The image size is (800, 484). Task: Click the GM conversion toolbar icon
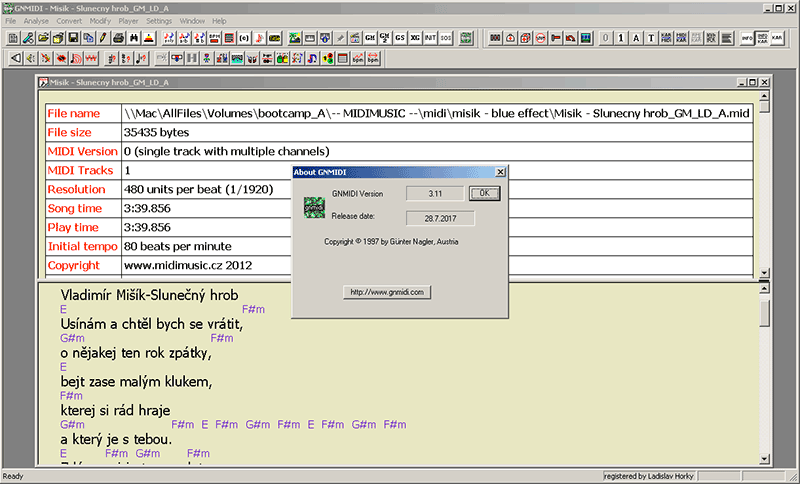pyautogui.click(x=370, y=38)
